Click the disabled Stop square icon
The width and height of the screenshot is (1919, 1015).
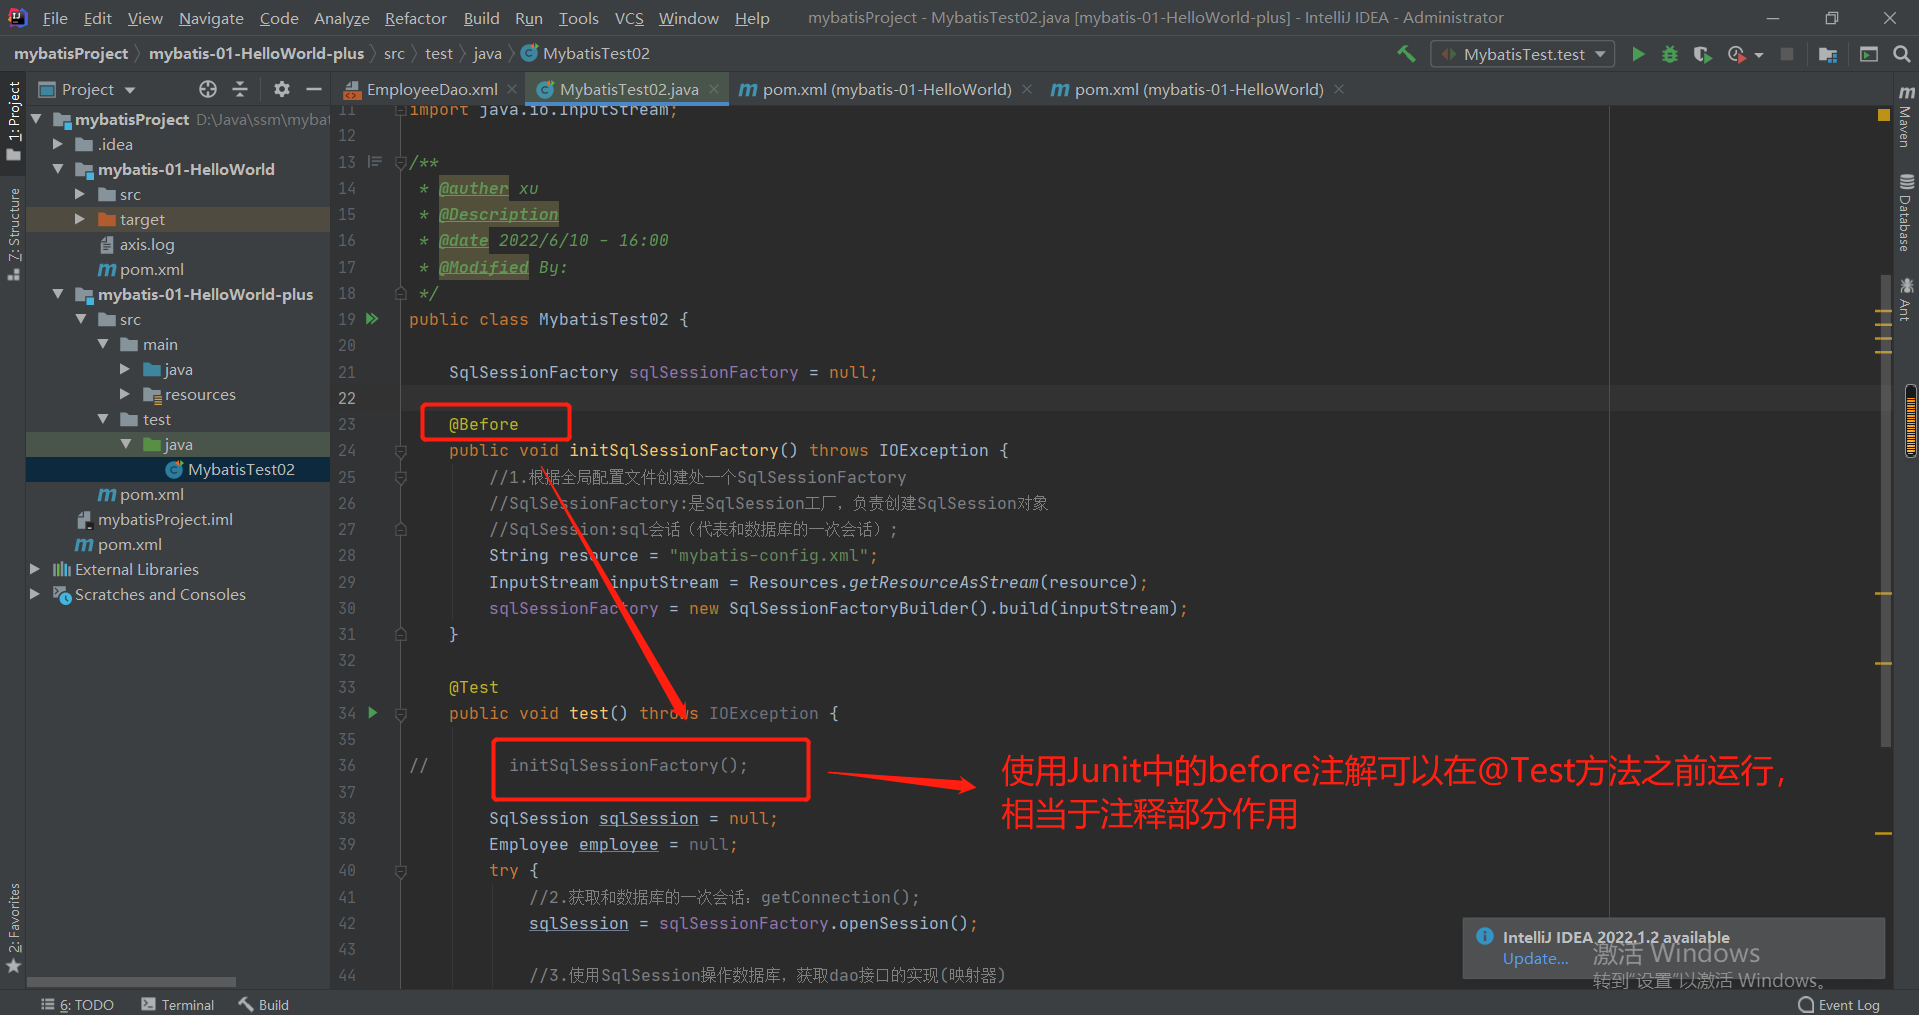point(1787,54)
